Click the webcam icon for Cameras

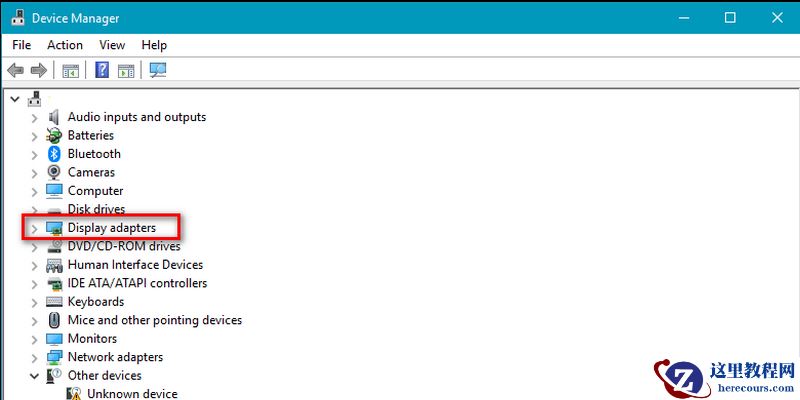tap(54, 172)
